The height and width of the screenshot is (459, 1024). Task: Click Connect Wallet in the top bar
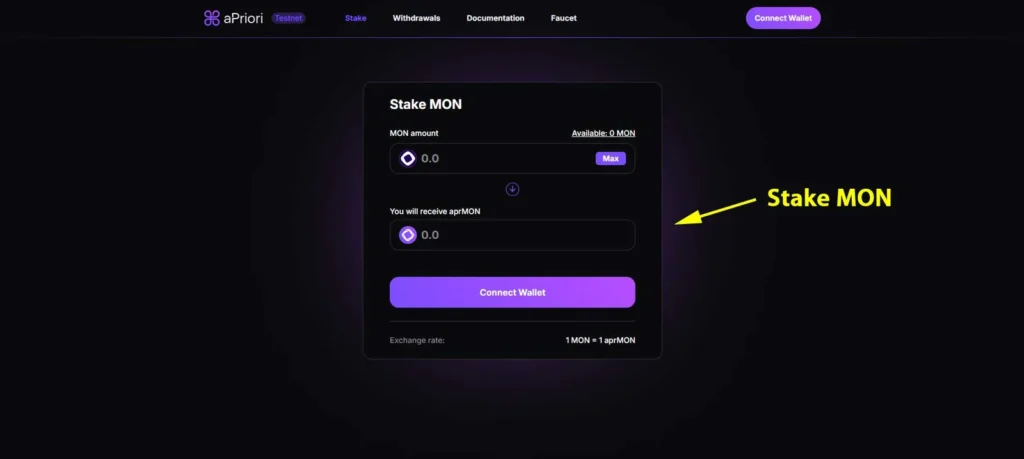(x=783, y=18)
